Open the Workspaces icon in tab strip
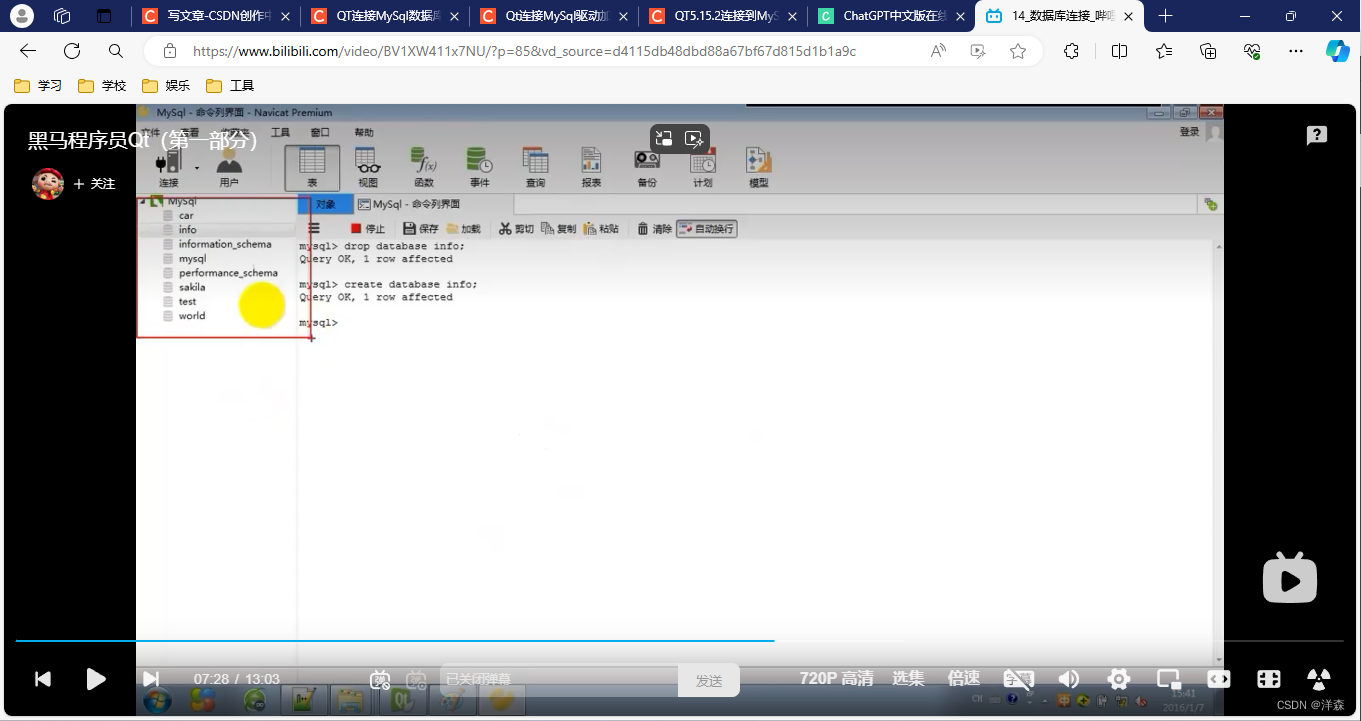Image resolution: width=1361 pixels, height=721 pixels. 62,16
